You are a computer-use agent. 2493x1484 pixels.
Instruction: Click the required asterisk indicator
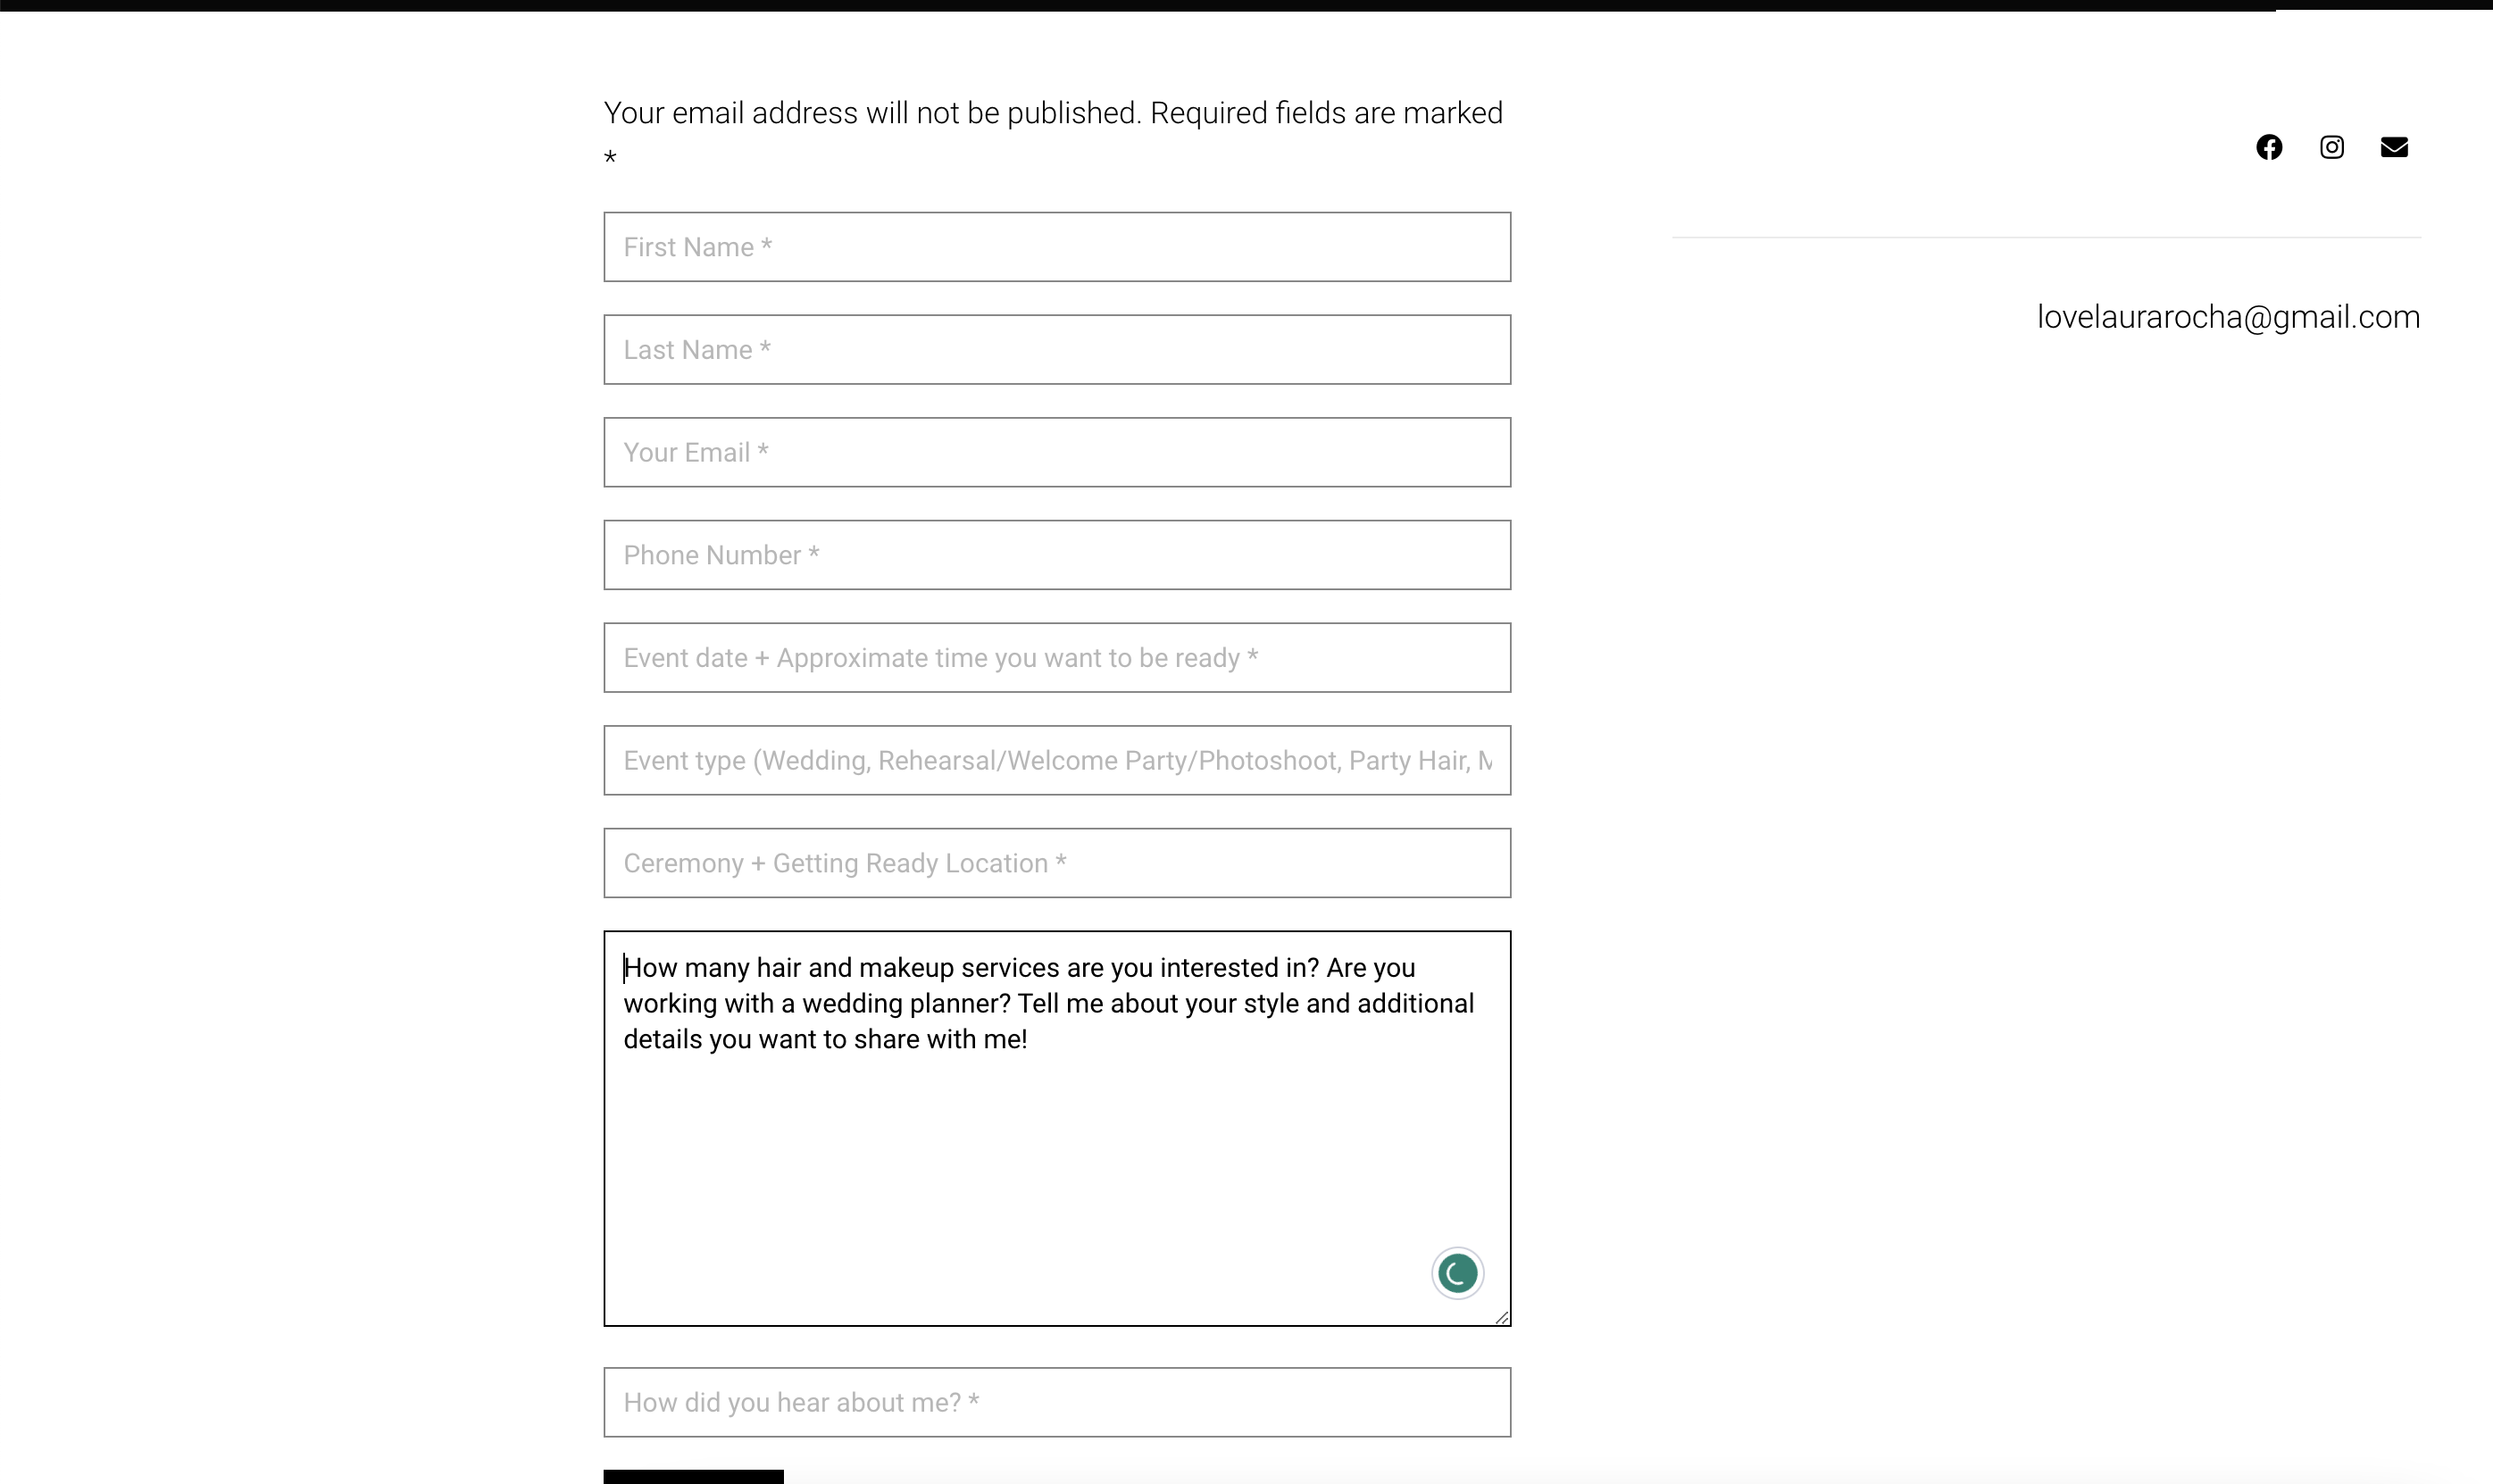(x=610, y=163)
